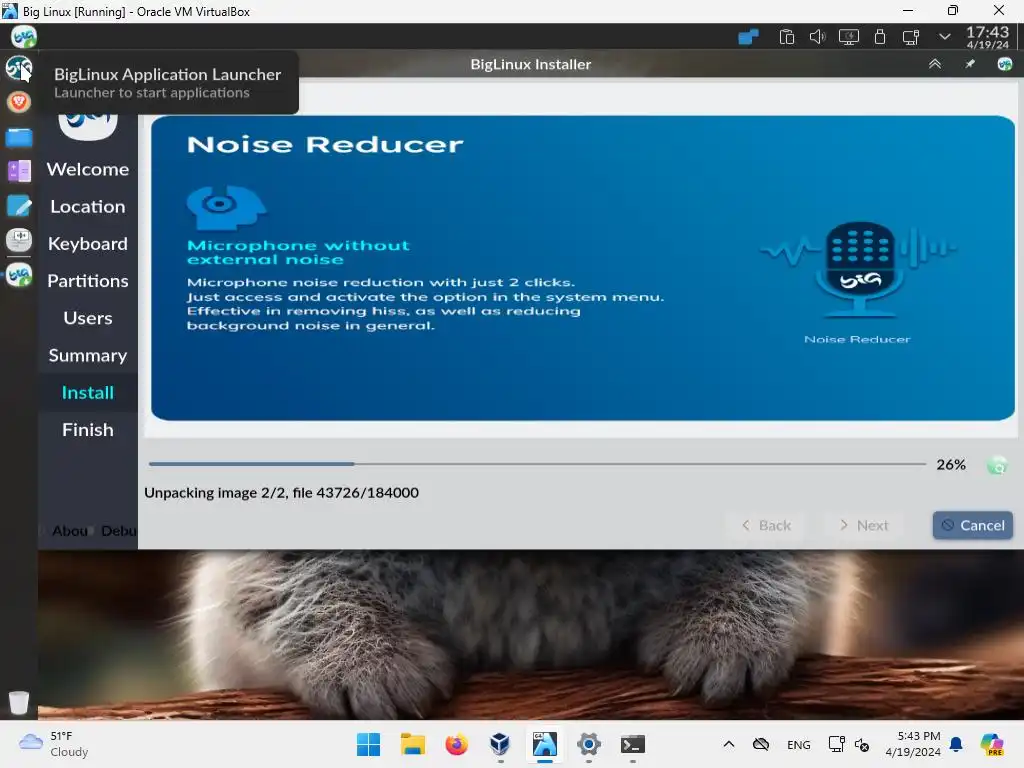Open VirtualBox Manager in taskbar
1024x768 pixels.
tap(500, 744)
